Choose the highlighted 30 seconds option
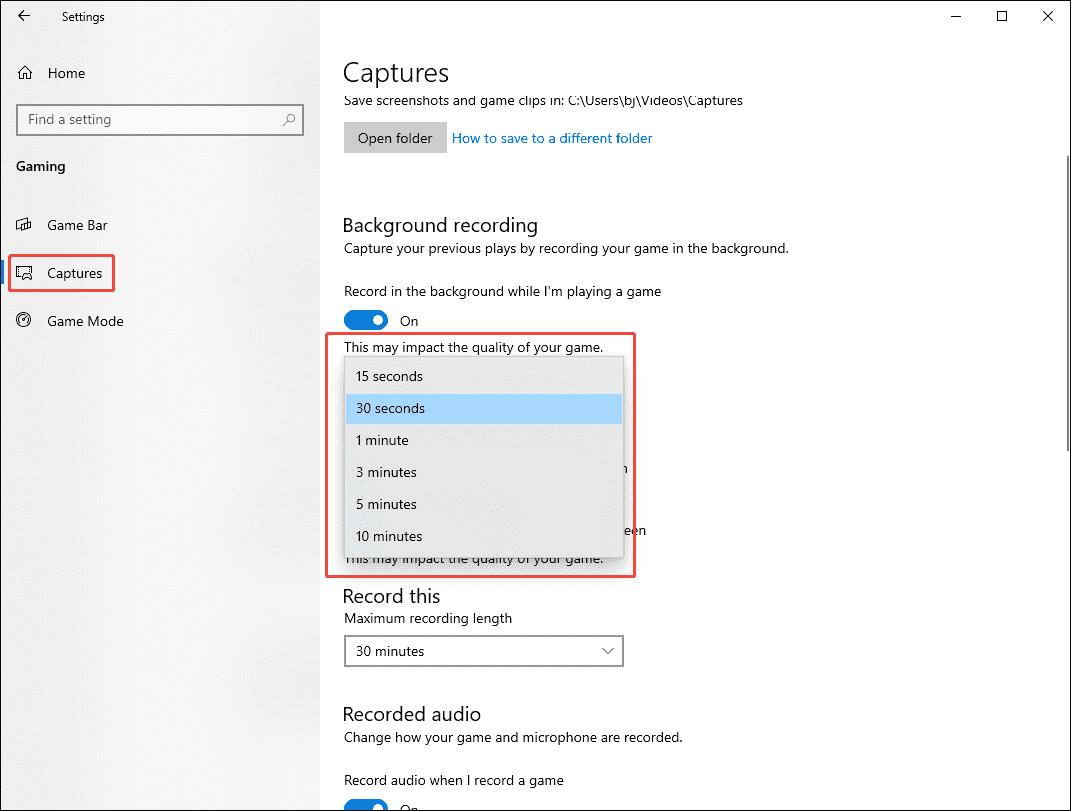1071x811 pixels. pyautogui.click(x=484, y=409)
